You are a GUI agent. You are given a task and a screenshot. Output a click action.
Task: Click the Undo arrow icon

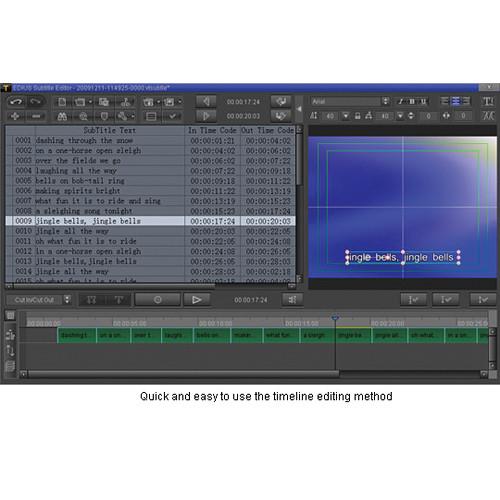pos(16,102)
